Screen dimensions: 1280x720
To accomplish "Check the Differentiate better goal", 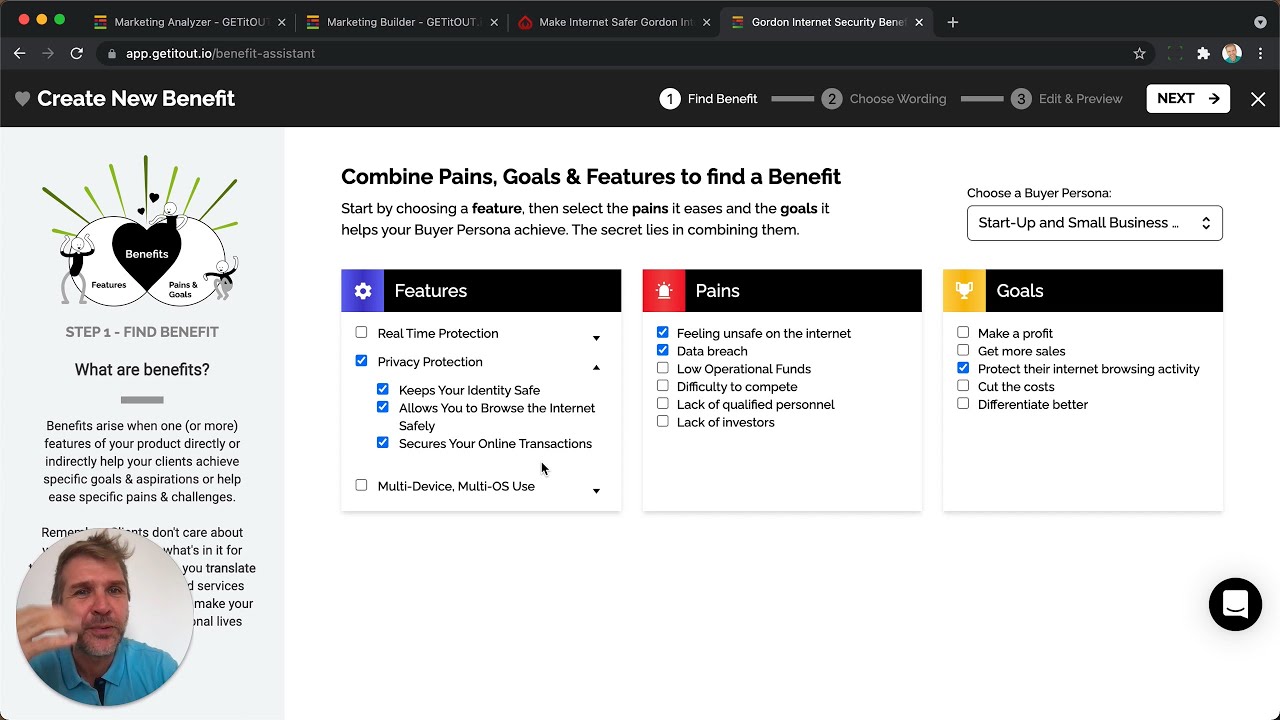I will (963, 403).
